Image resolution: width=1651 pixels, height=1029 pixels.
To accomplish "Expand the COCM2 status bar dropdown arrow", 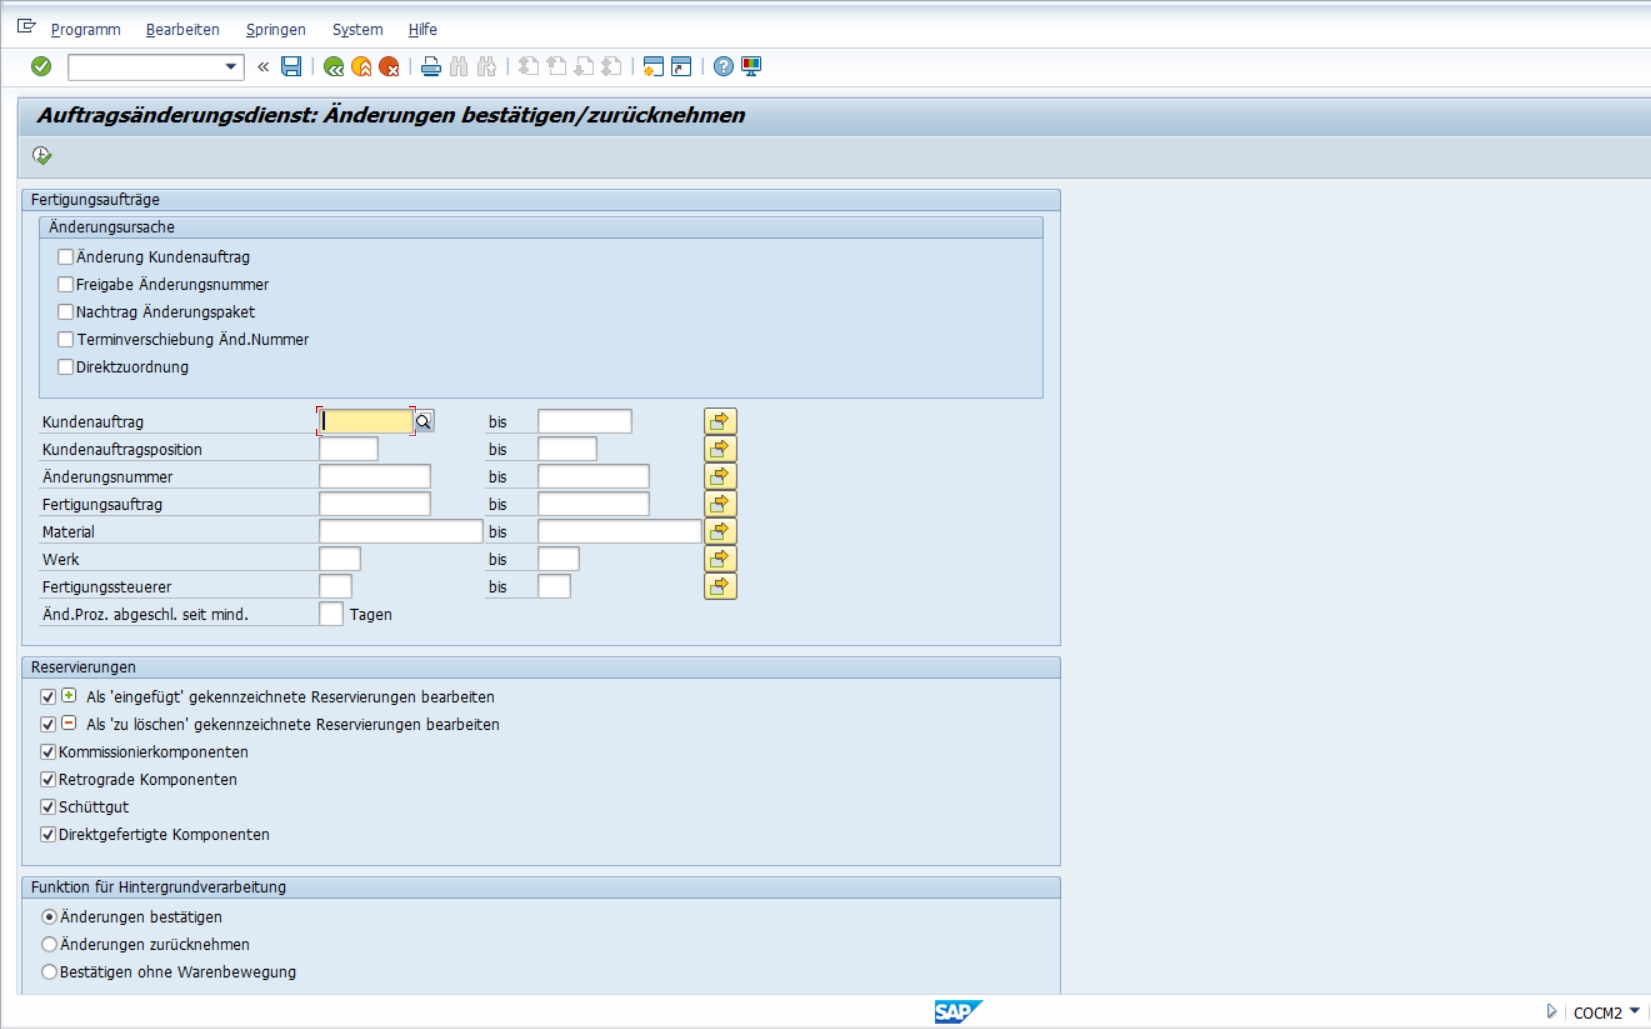I will tap(1634, 1012).
